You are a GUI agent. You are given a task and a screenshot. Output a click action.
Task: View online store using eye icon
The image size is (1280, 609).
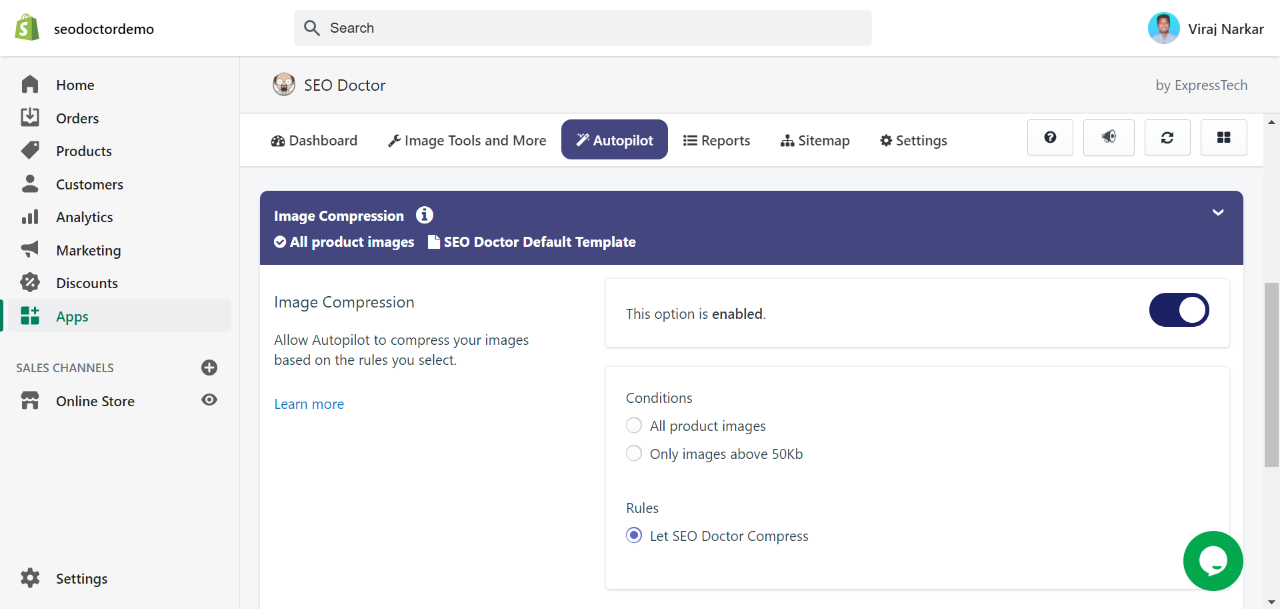pyautogui.click(x=209, y=400)
